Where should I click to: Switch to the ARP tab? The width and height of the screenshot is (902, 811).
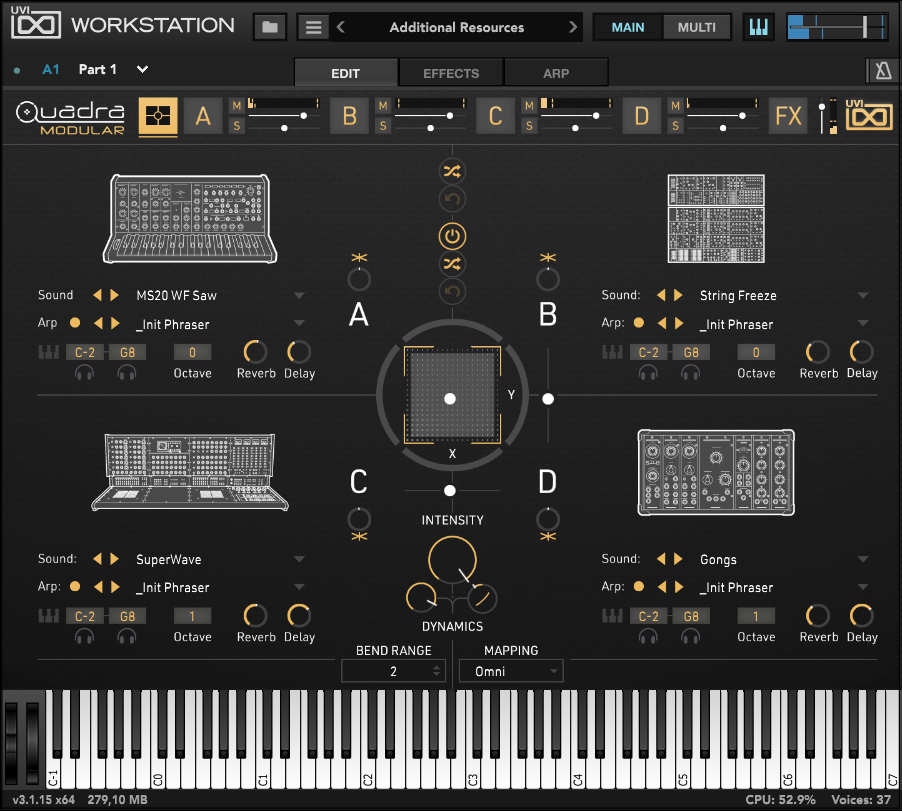tap(556, 73)
